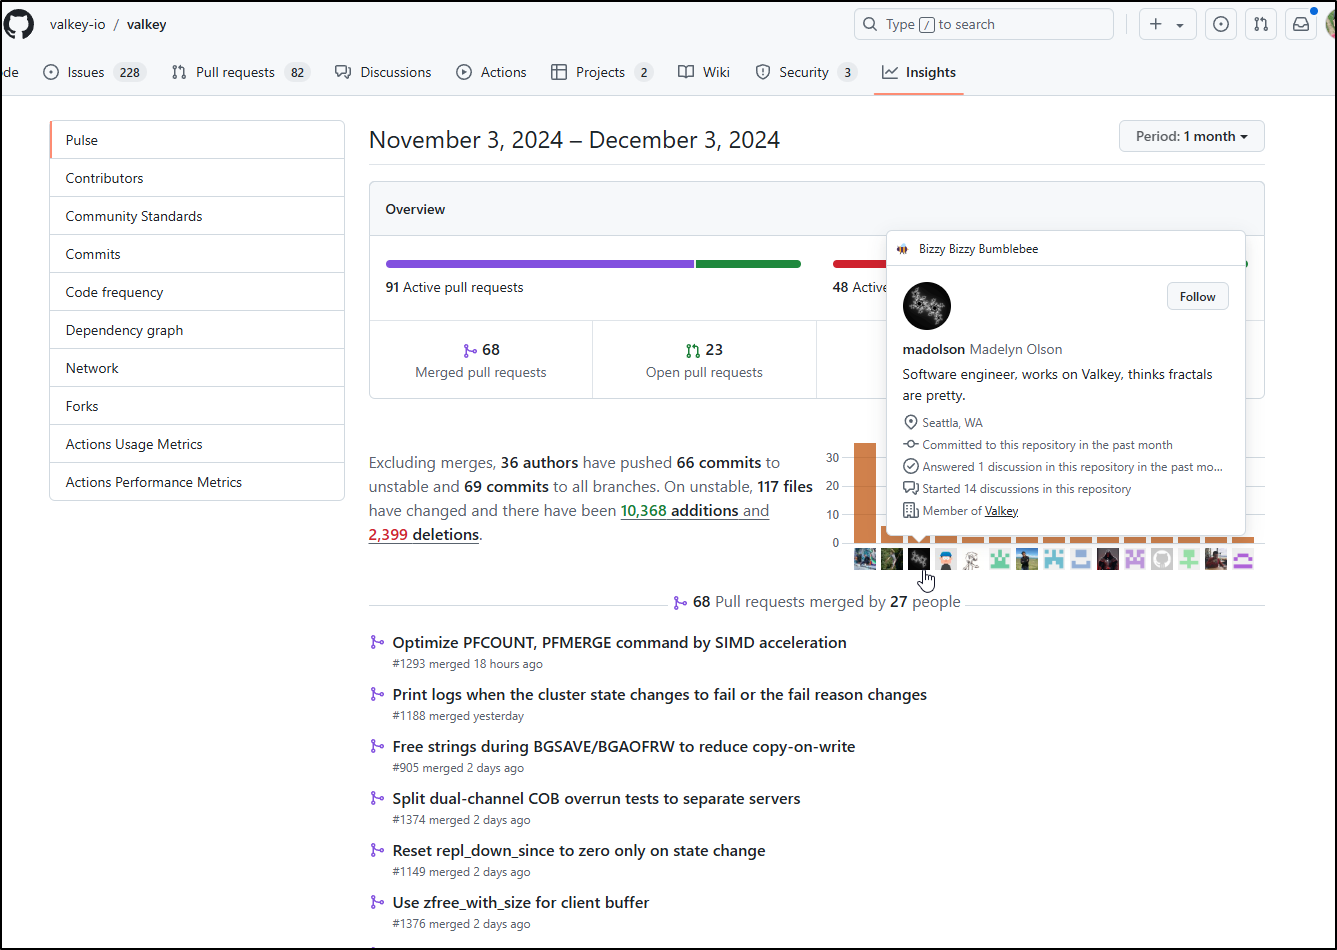Open madolson's large avatar in hovercard
The height and width of the screenshot is (950, 1337).
click(x=927, y=306)
